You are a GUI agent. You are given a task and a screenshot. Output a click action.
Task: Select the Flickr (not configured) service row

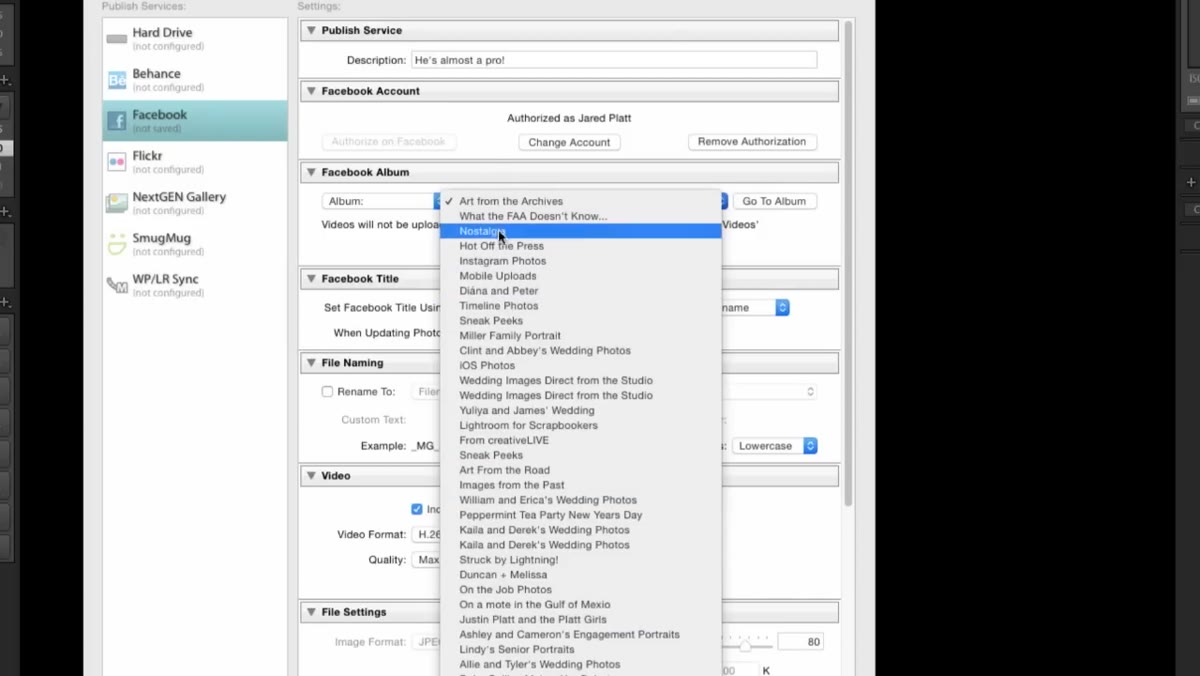[195, 162]
